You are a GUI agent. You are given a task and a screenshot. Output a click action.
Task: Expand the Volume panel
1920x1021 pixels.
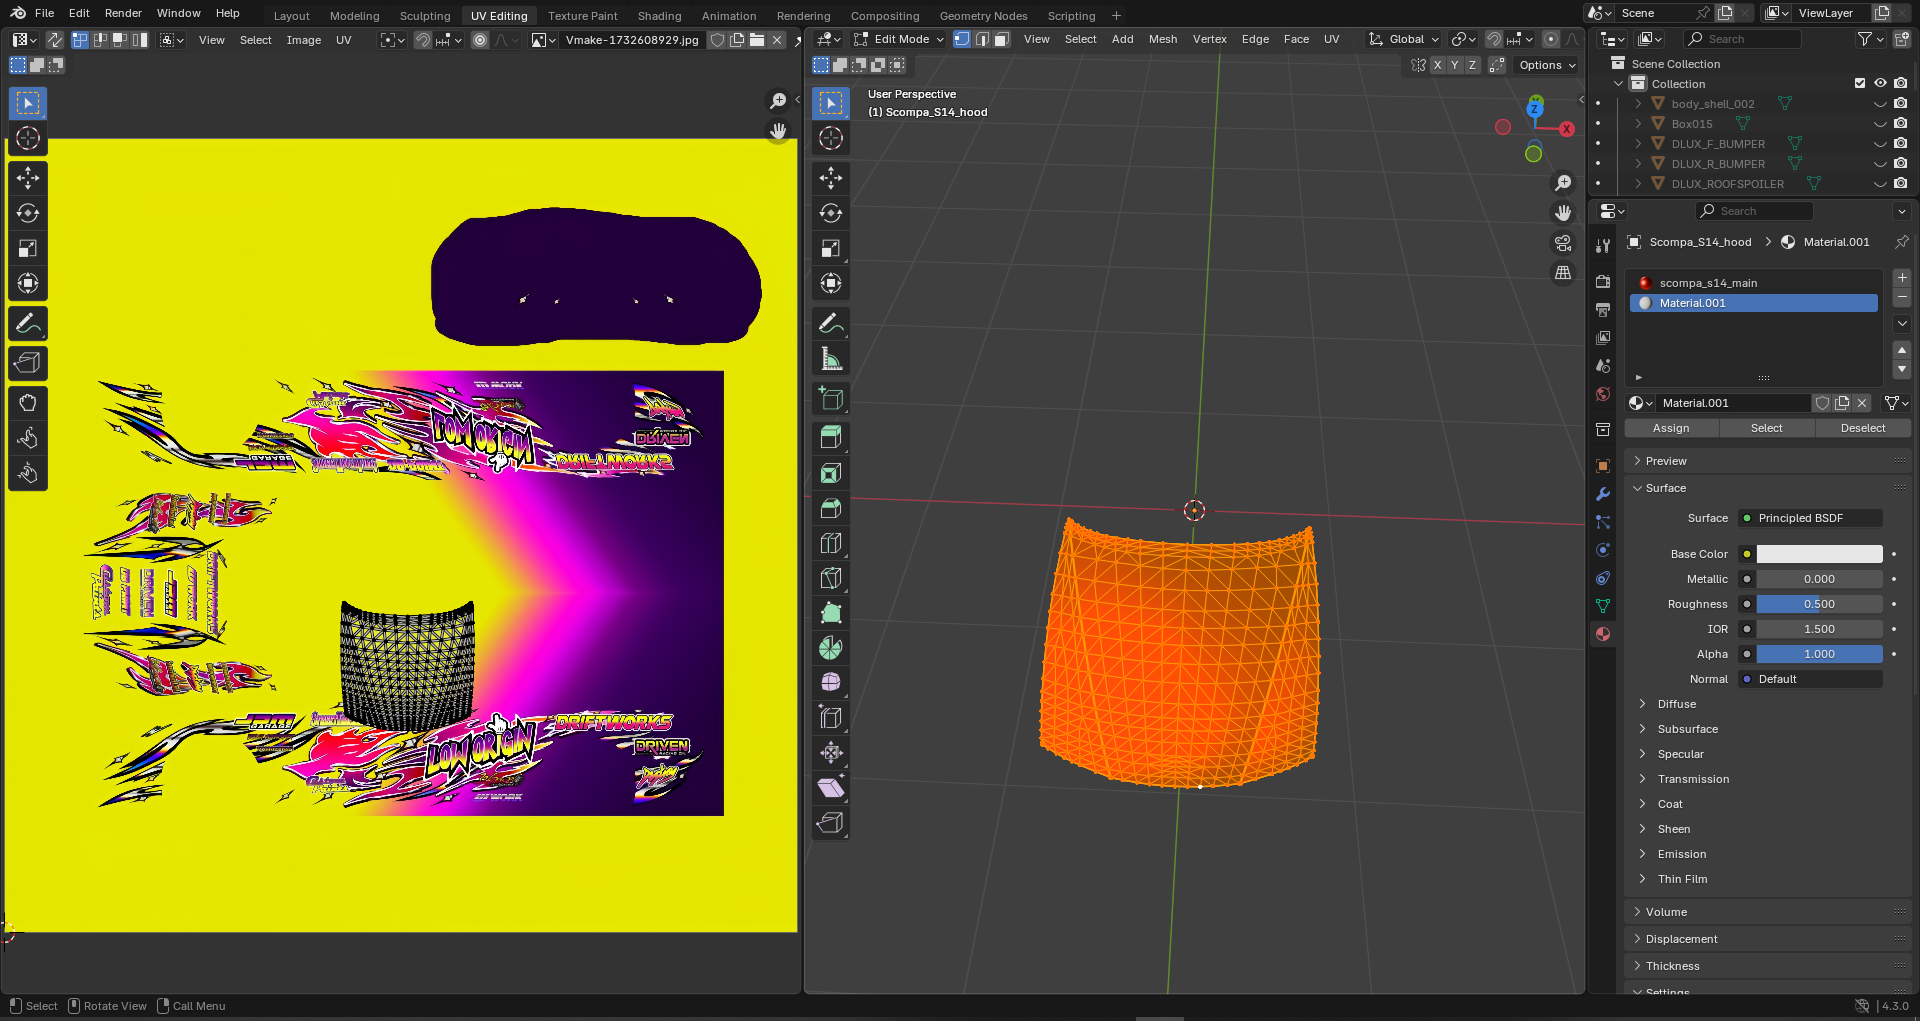click(x=1666, y=912)
